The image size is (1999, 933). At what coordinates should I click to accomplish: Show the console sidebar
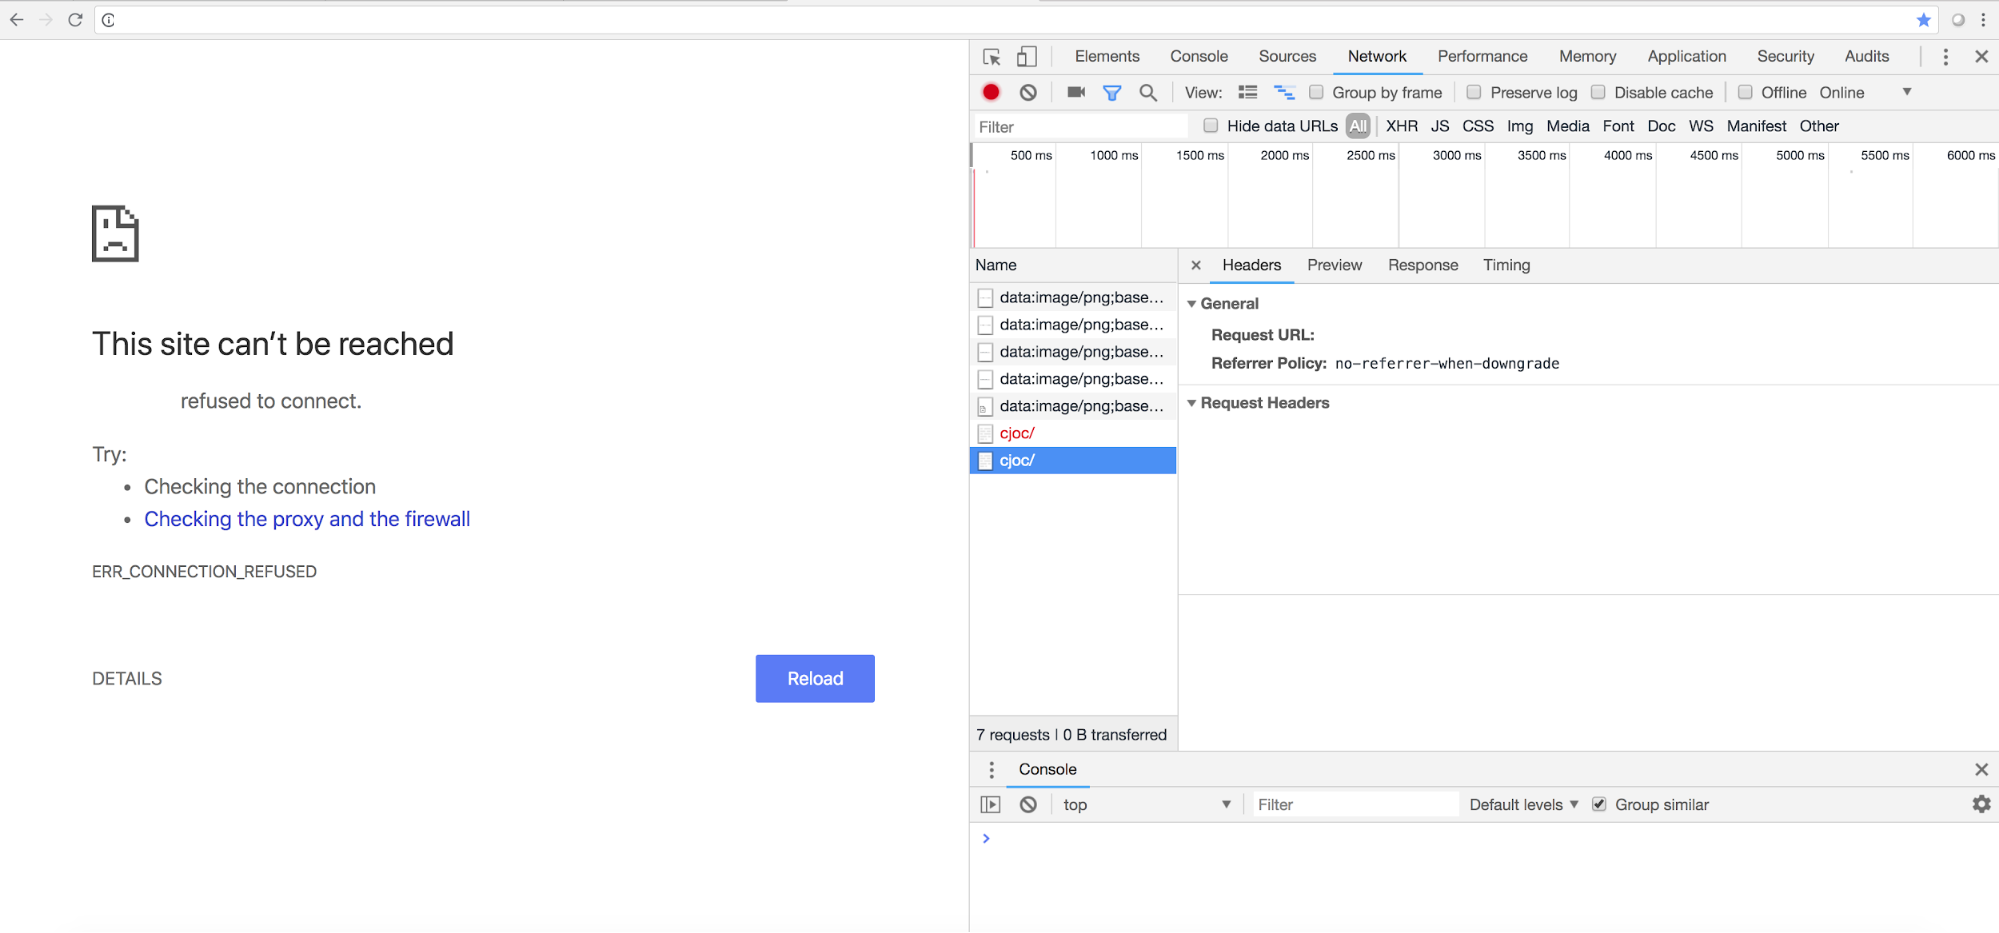point(991,804)
